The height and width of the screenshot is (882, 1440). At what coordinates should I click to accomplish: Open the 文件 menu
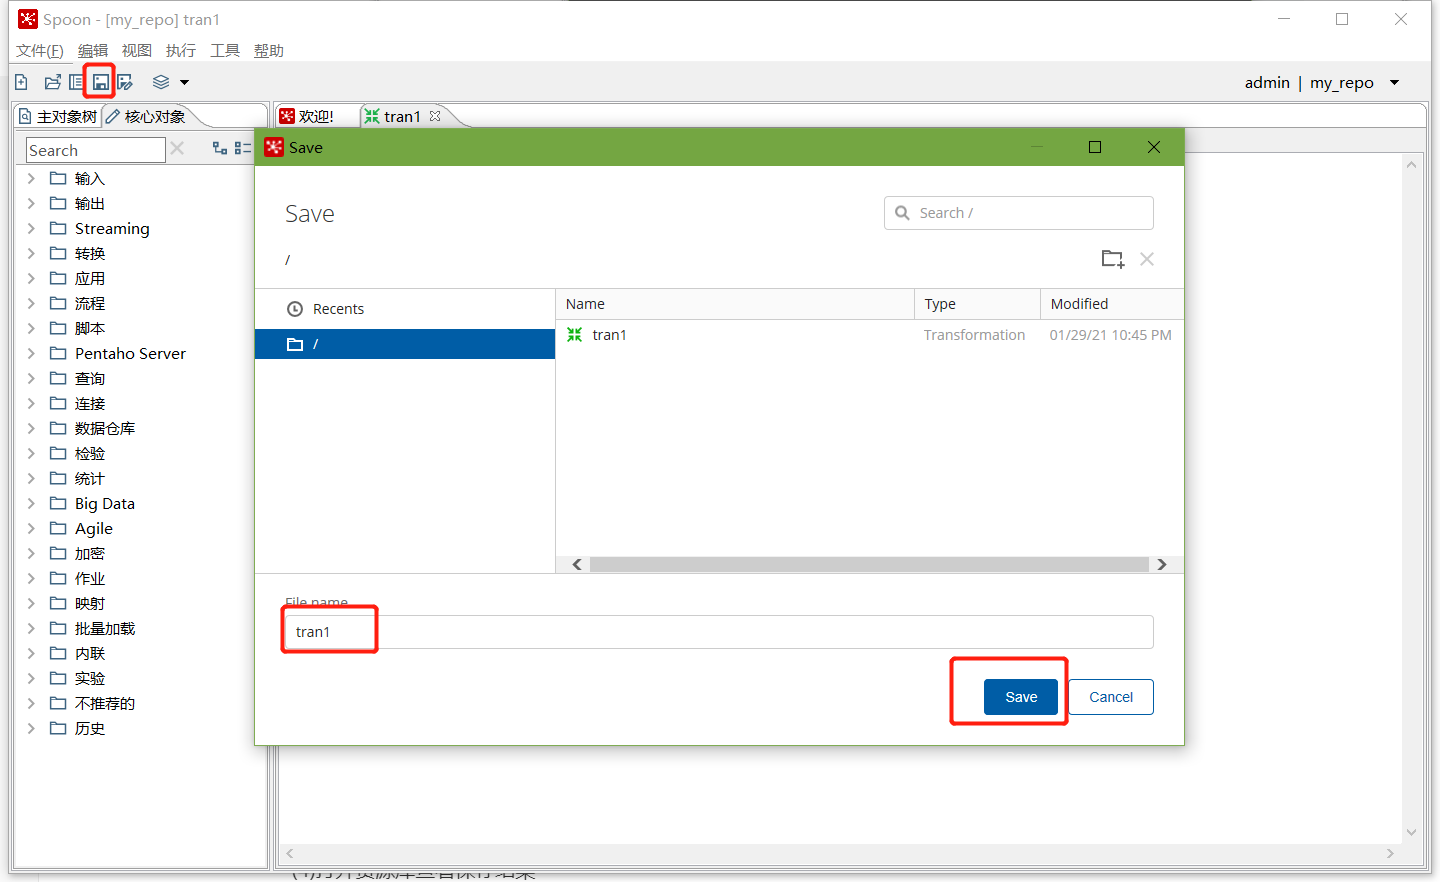tap(40, 51)
